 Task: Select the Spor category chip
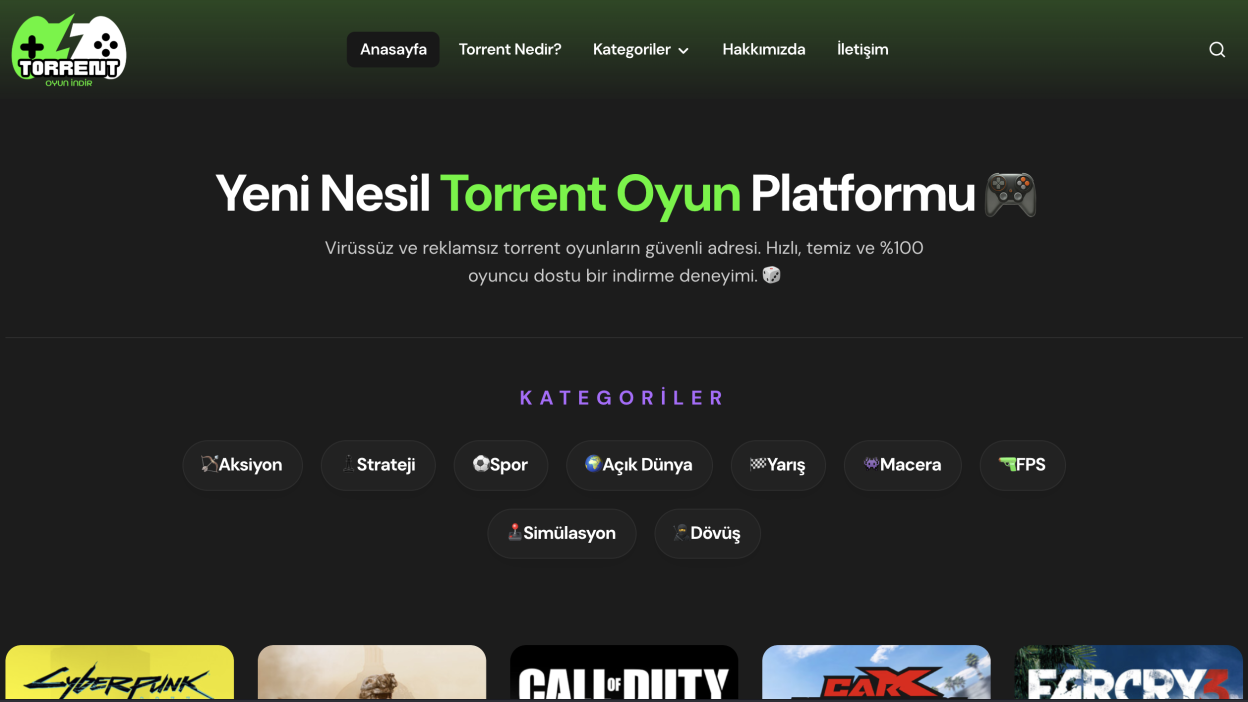[x=501, y=465]
